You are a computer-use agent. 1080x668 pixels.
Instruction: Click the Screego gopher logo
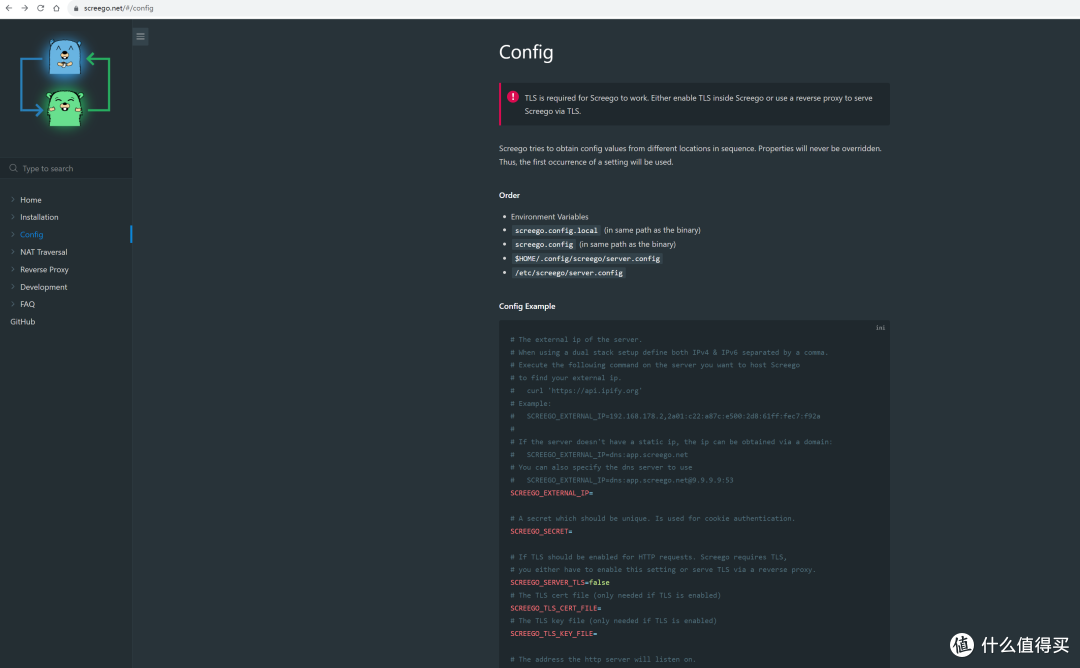65,84
